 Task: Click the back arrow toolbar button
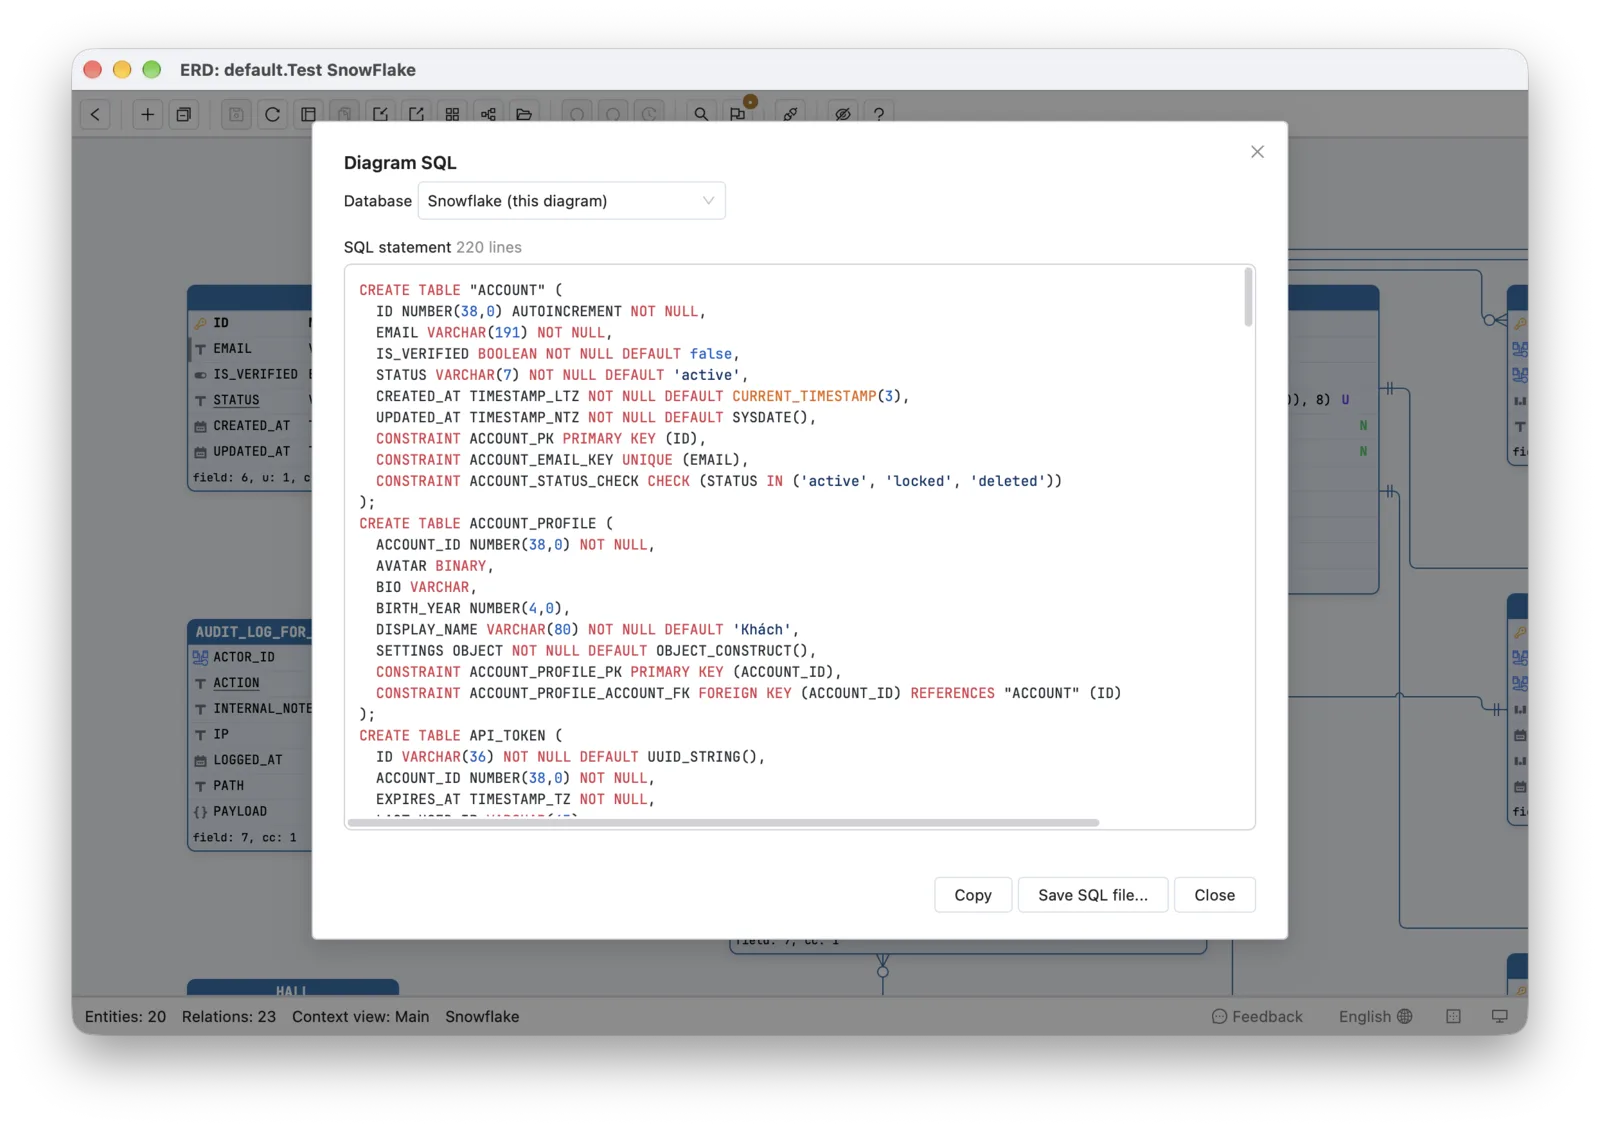click(x=95, y=114)
